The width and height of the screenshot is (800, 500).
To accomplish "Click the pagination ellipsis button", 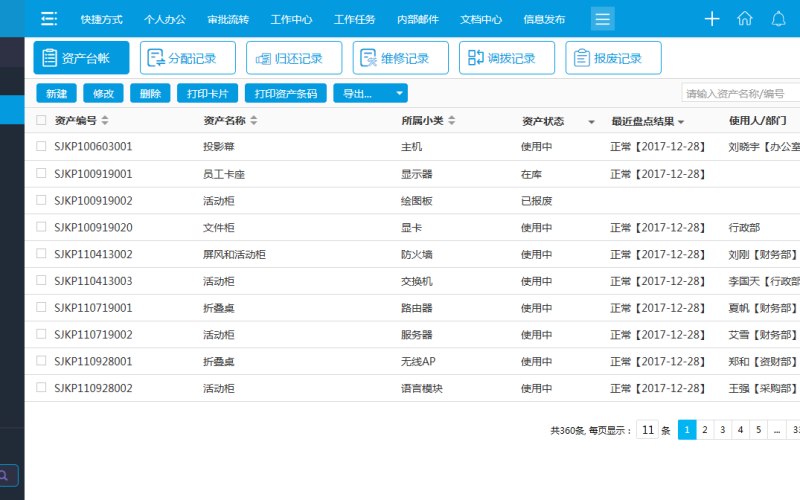I will pos(777,430).
